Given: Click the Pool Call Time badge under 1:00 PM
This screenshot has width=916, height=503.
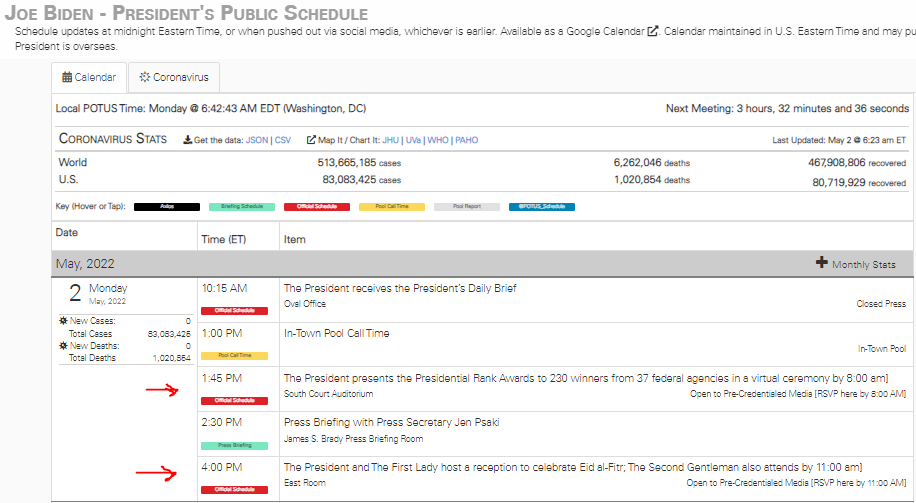Looking at the screenshot, I should coord(234,356).
